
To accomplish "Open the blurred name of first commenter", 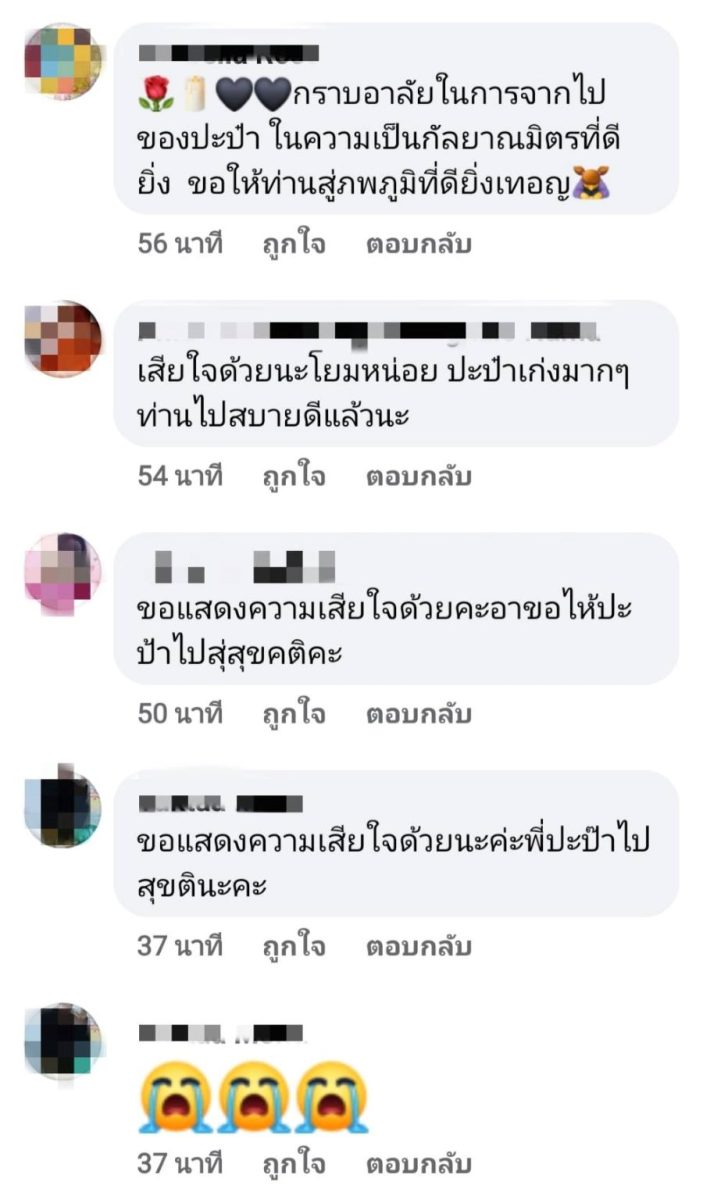I will pyautogui.click(x=228, y=52).
